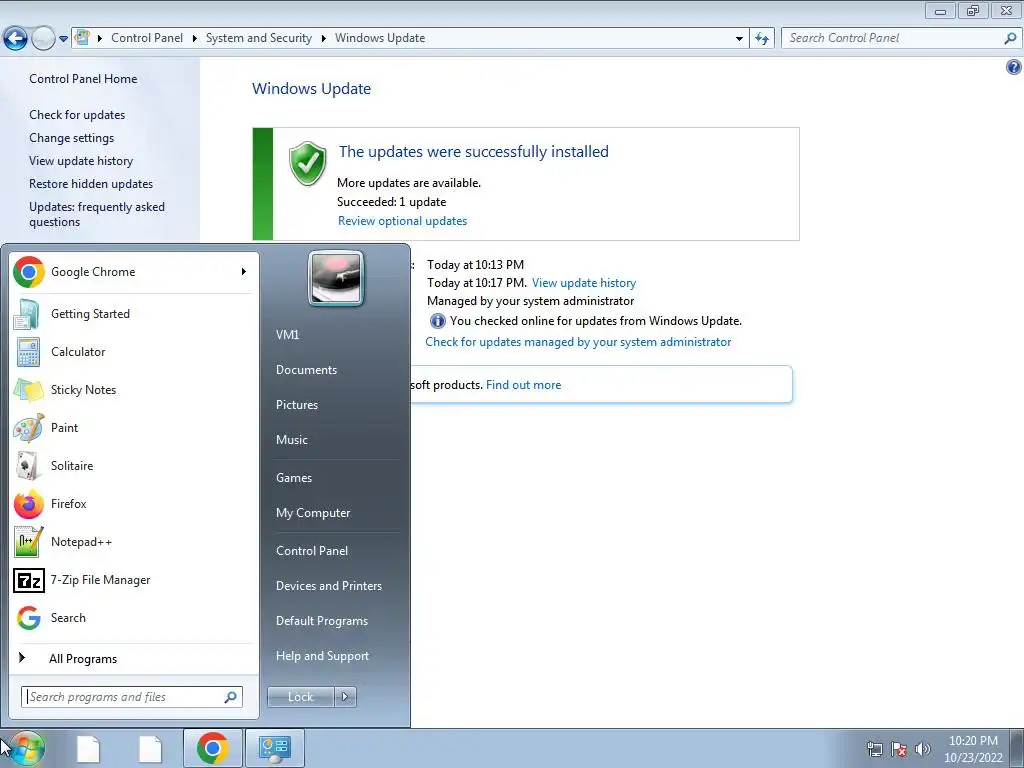Viewport: 1024px width, 768px height.
Task: Launch Firefox icon in Start menu
Action: coord(28,504)
